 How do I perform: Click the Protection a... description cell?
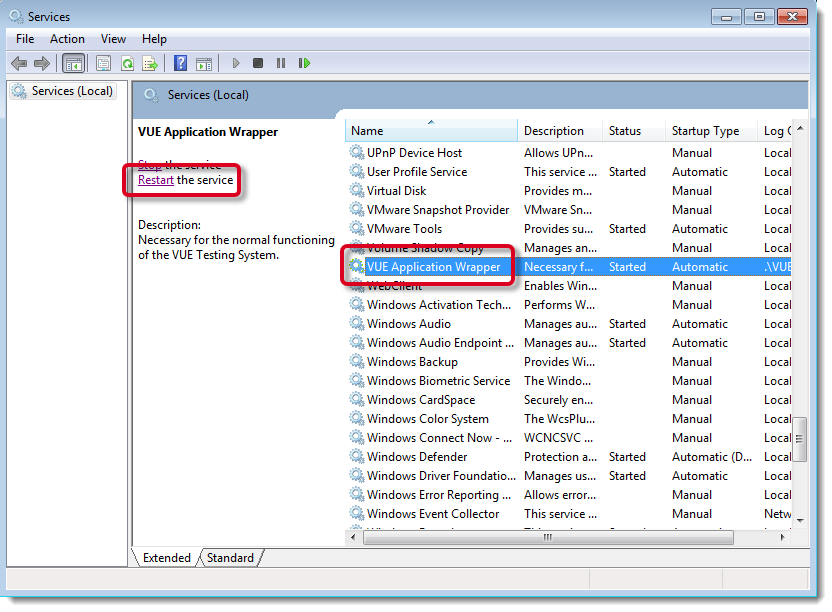pyautogui.click(x=560, y=457)
